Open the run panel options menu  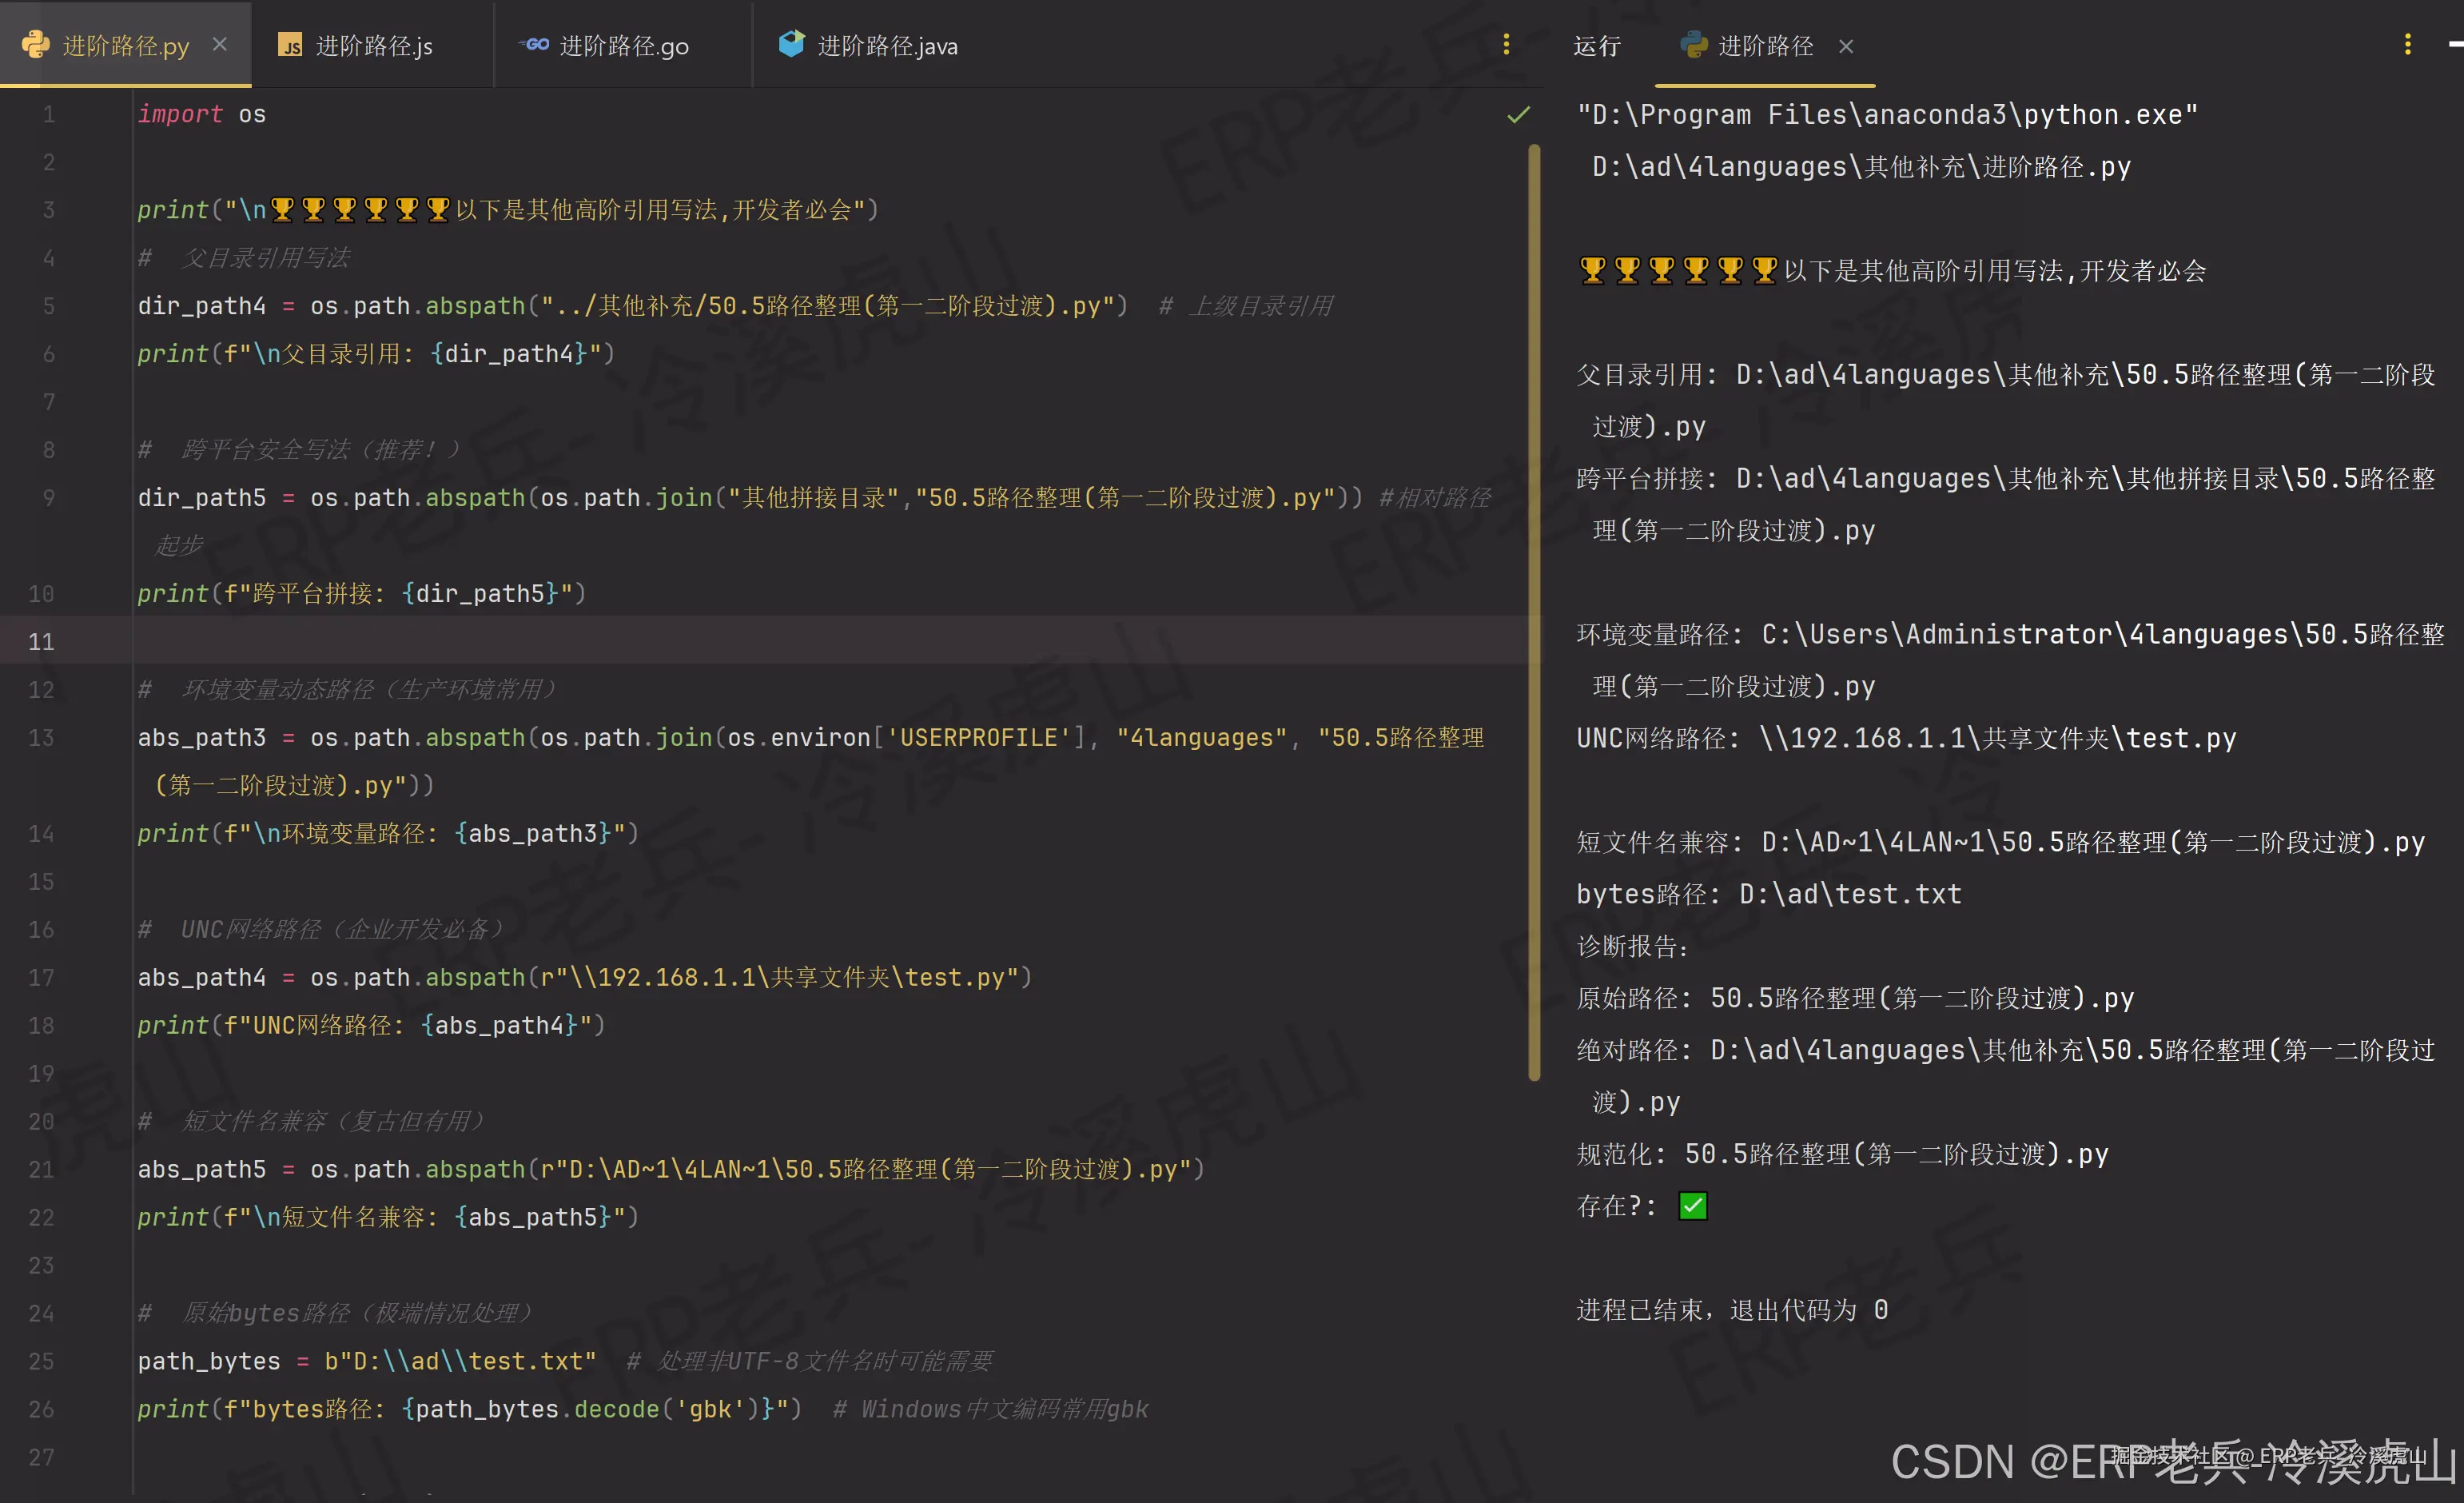pyautogui.click(x=2407, y=45)
